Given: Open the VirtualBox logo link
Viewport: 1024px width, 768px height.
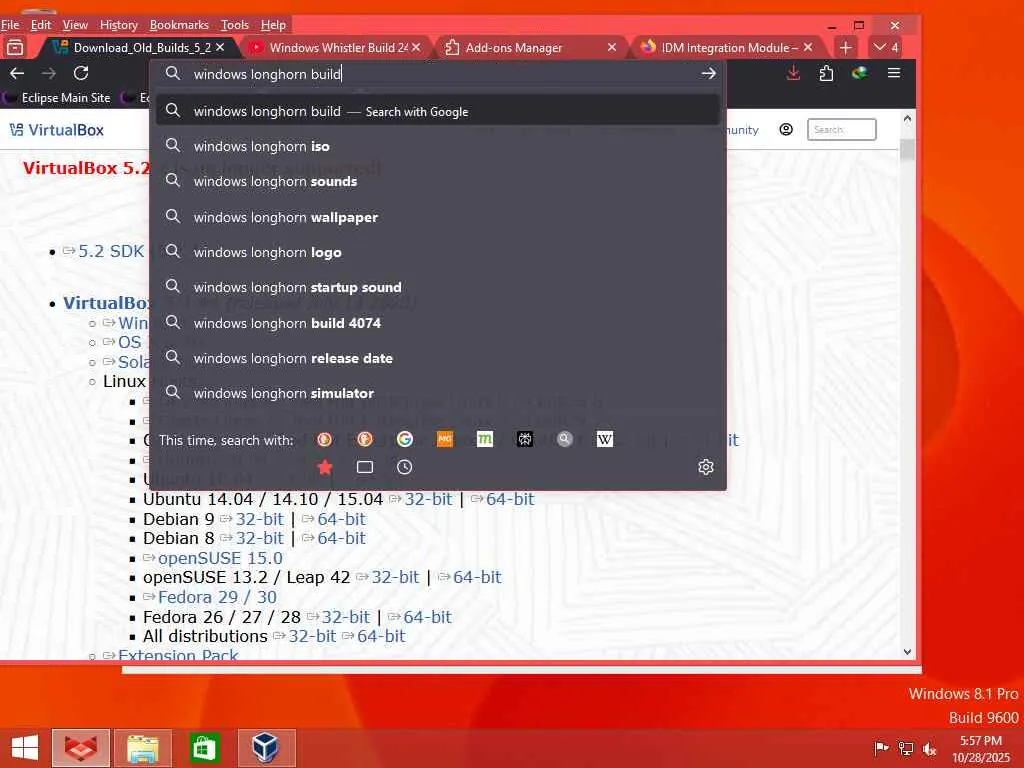Looking at the screenshot, I should point(57,130).
